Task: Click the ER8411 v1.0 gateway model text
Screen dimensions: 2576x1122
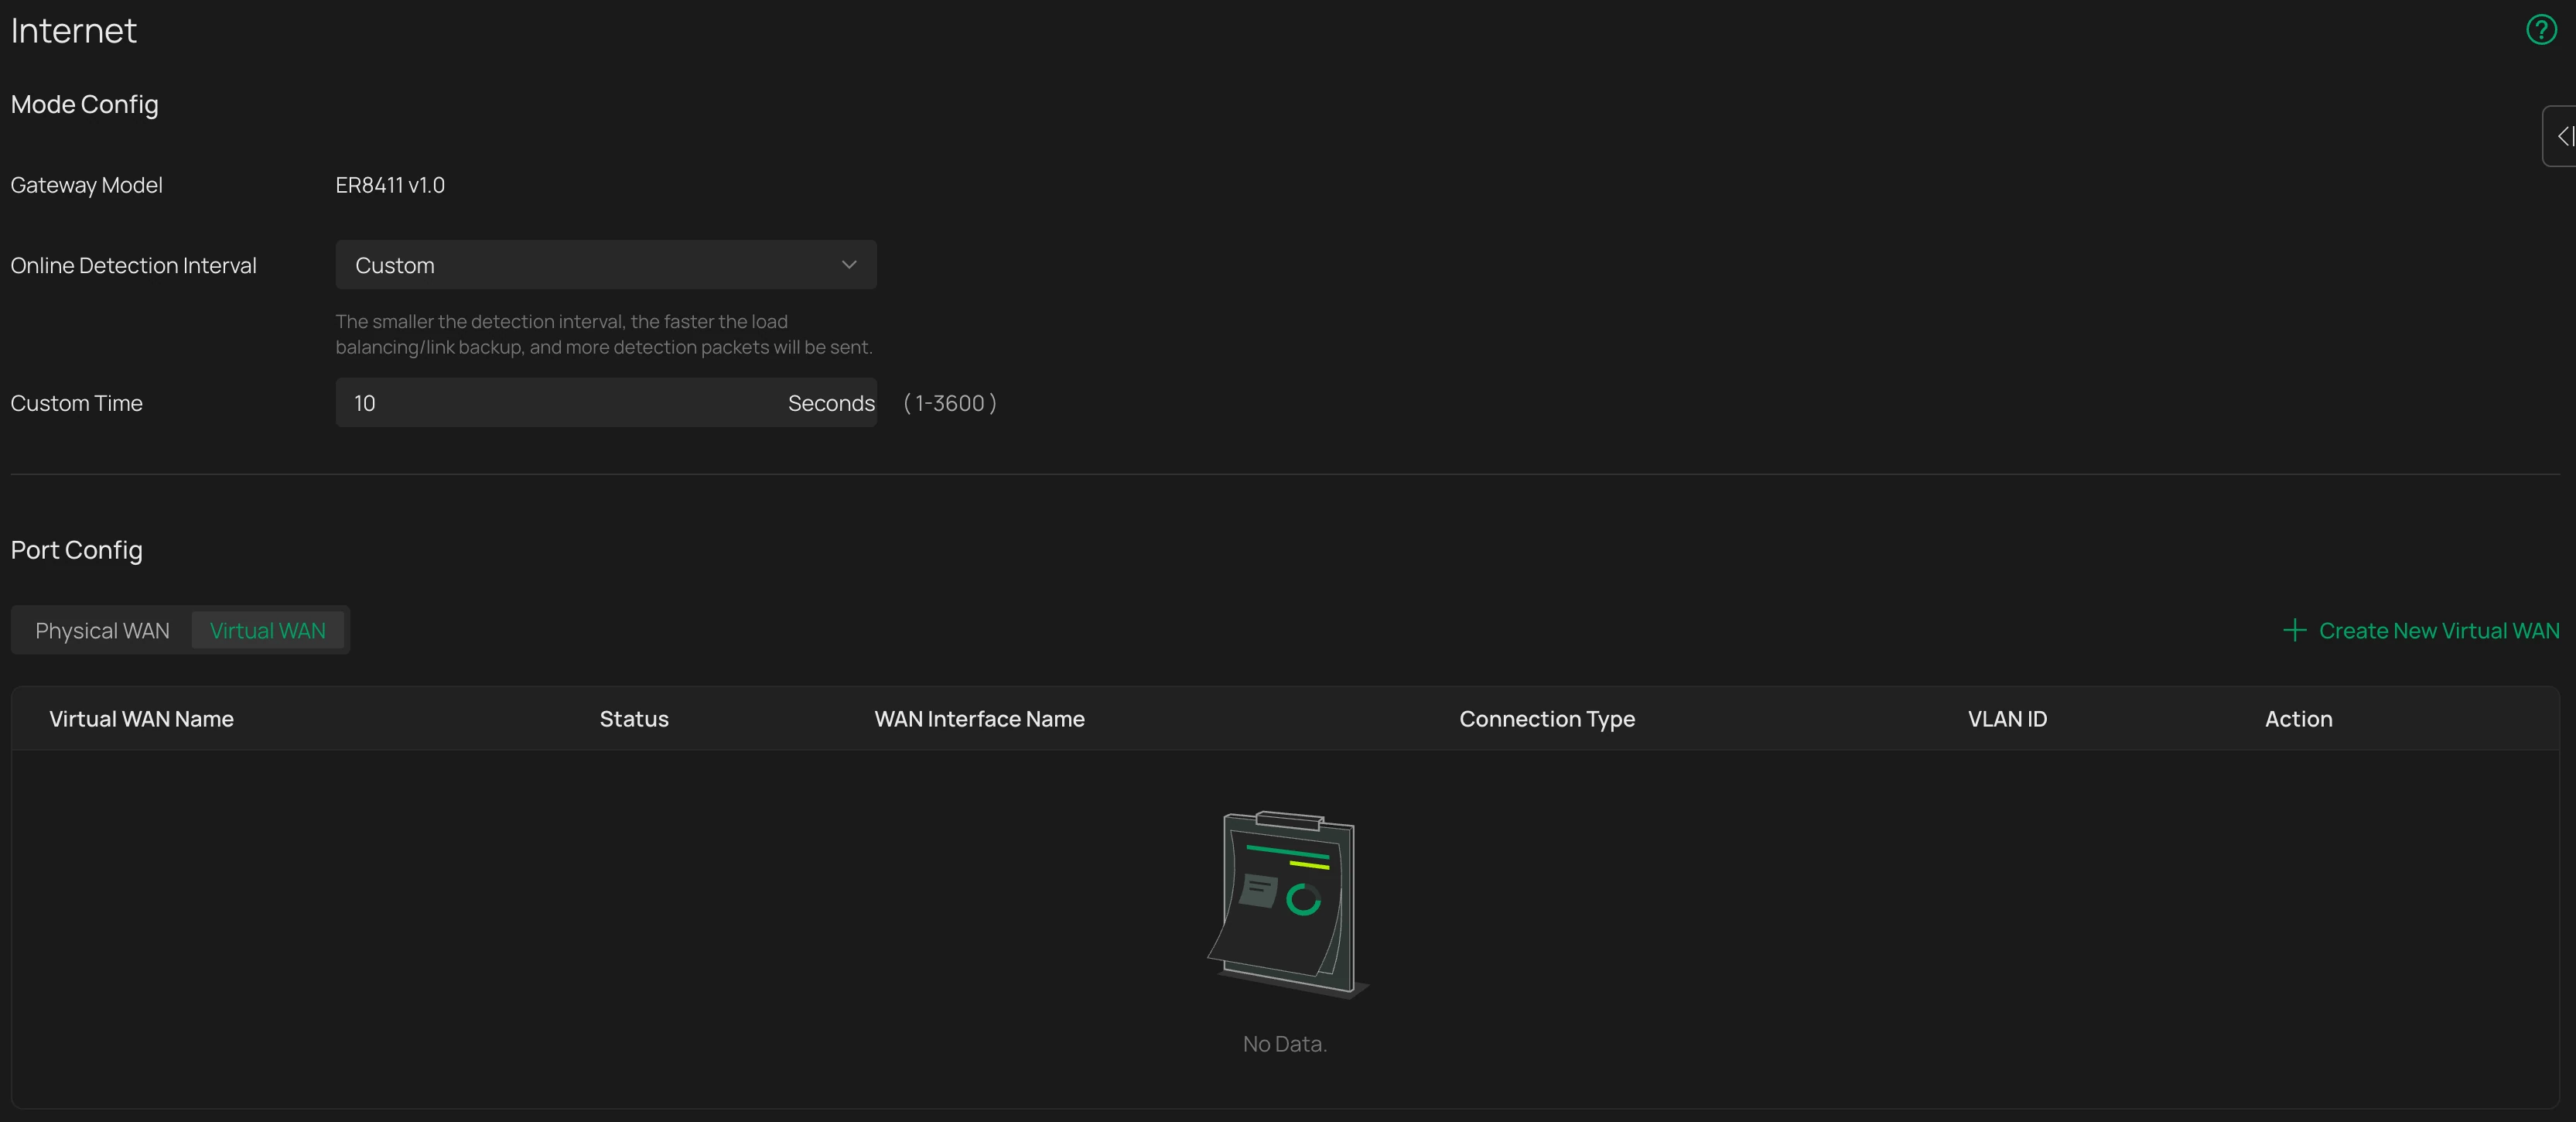Action: point(390,185)
